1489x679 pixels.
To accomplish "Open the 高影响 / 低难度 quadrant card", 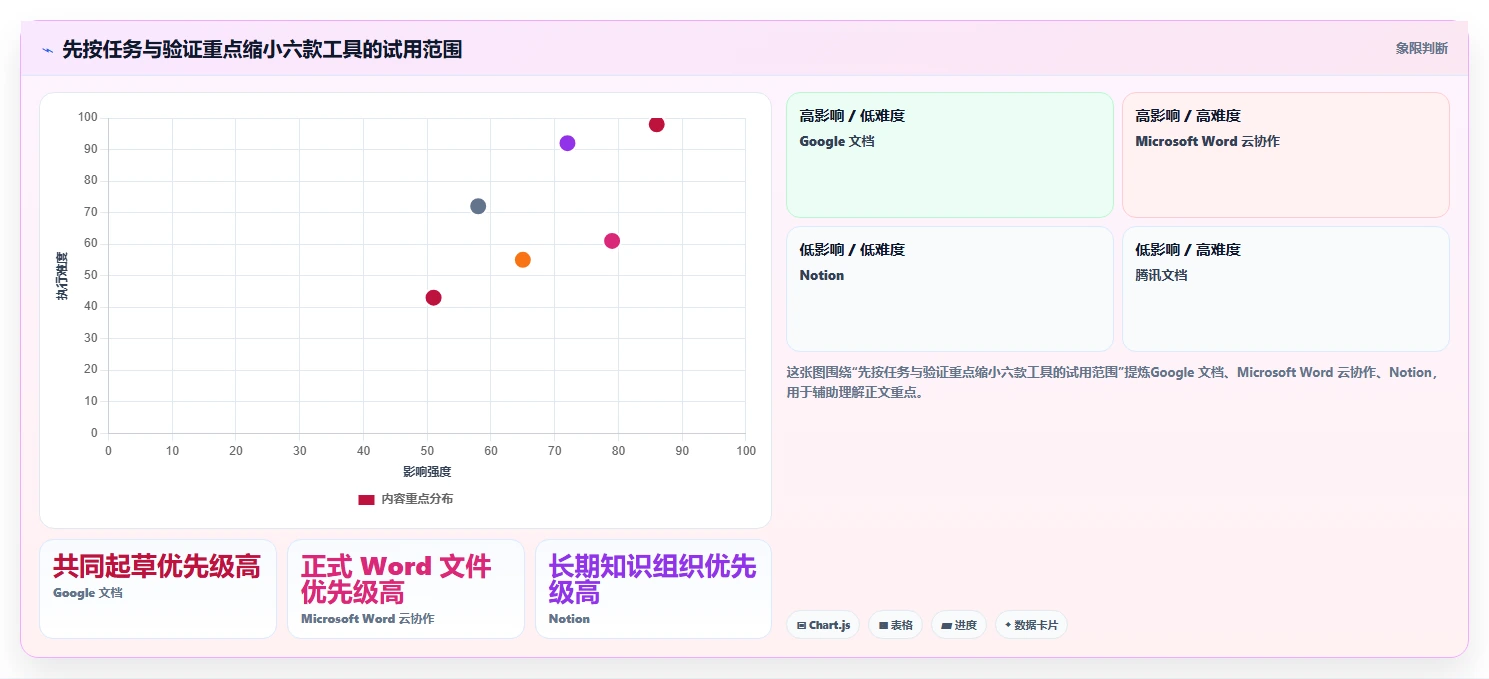I will [950, 155].
